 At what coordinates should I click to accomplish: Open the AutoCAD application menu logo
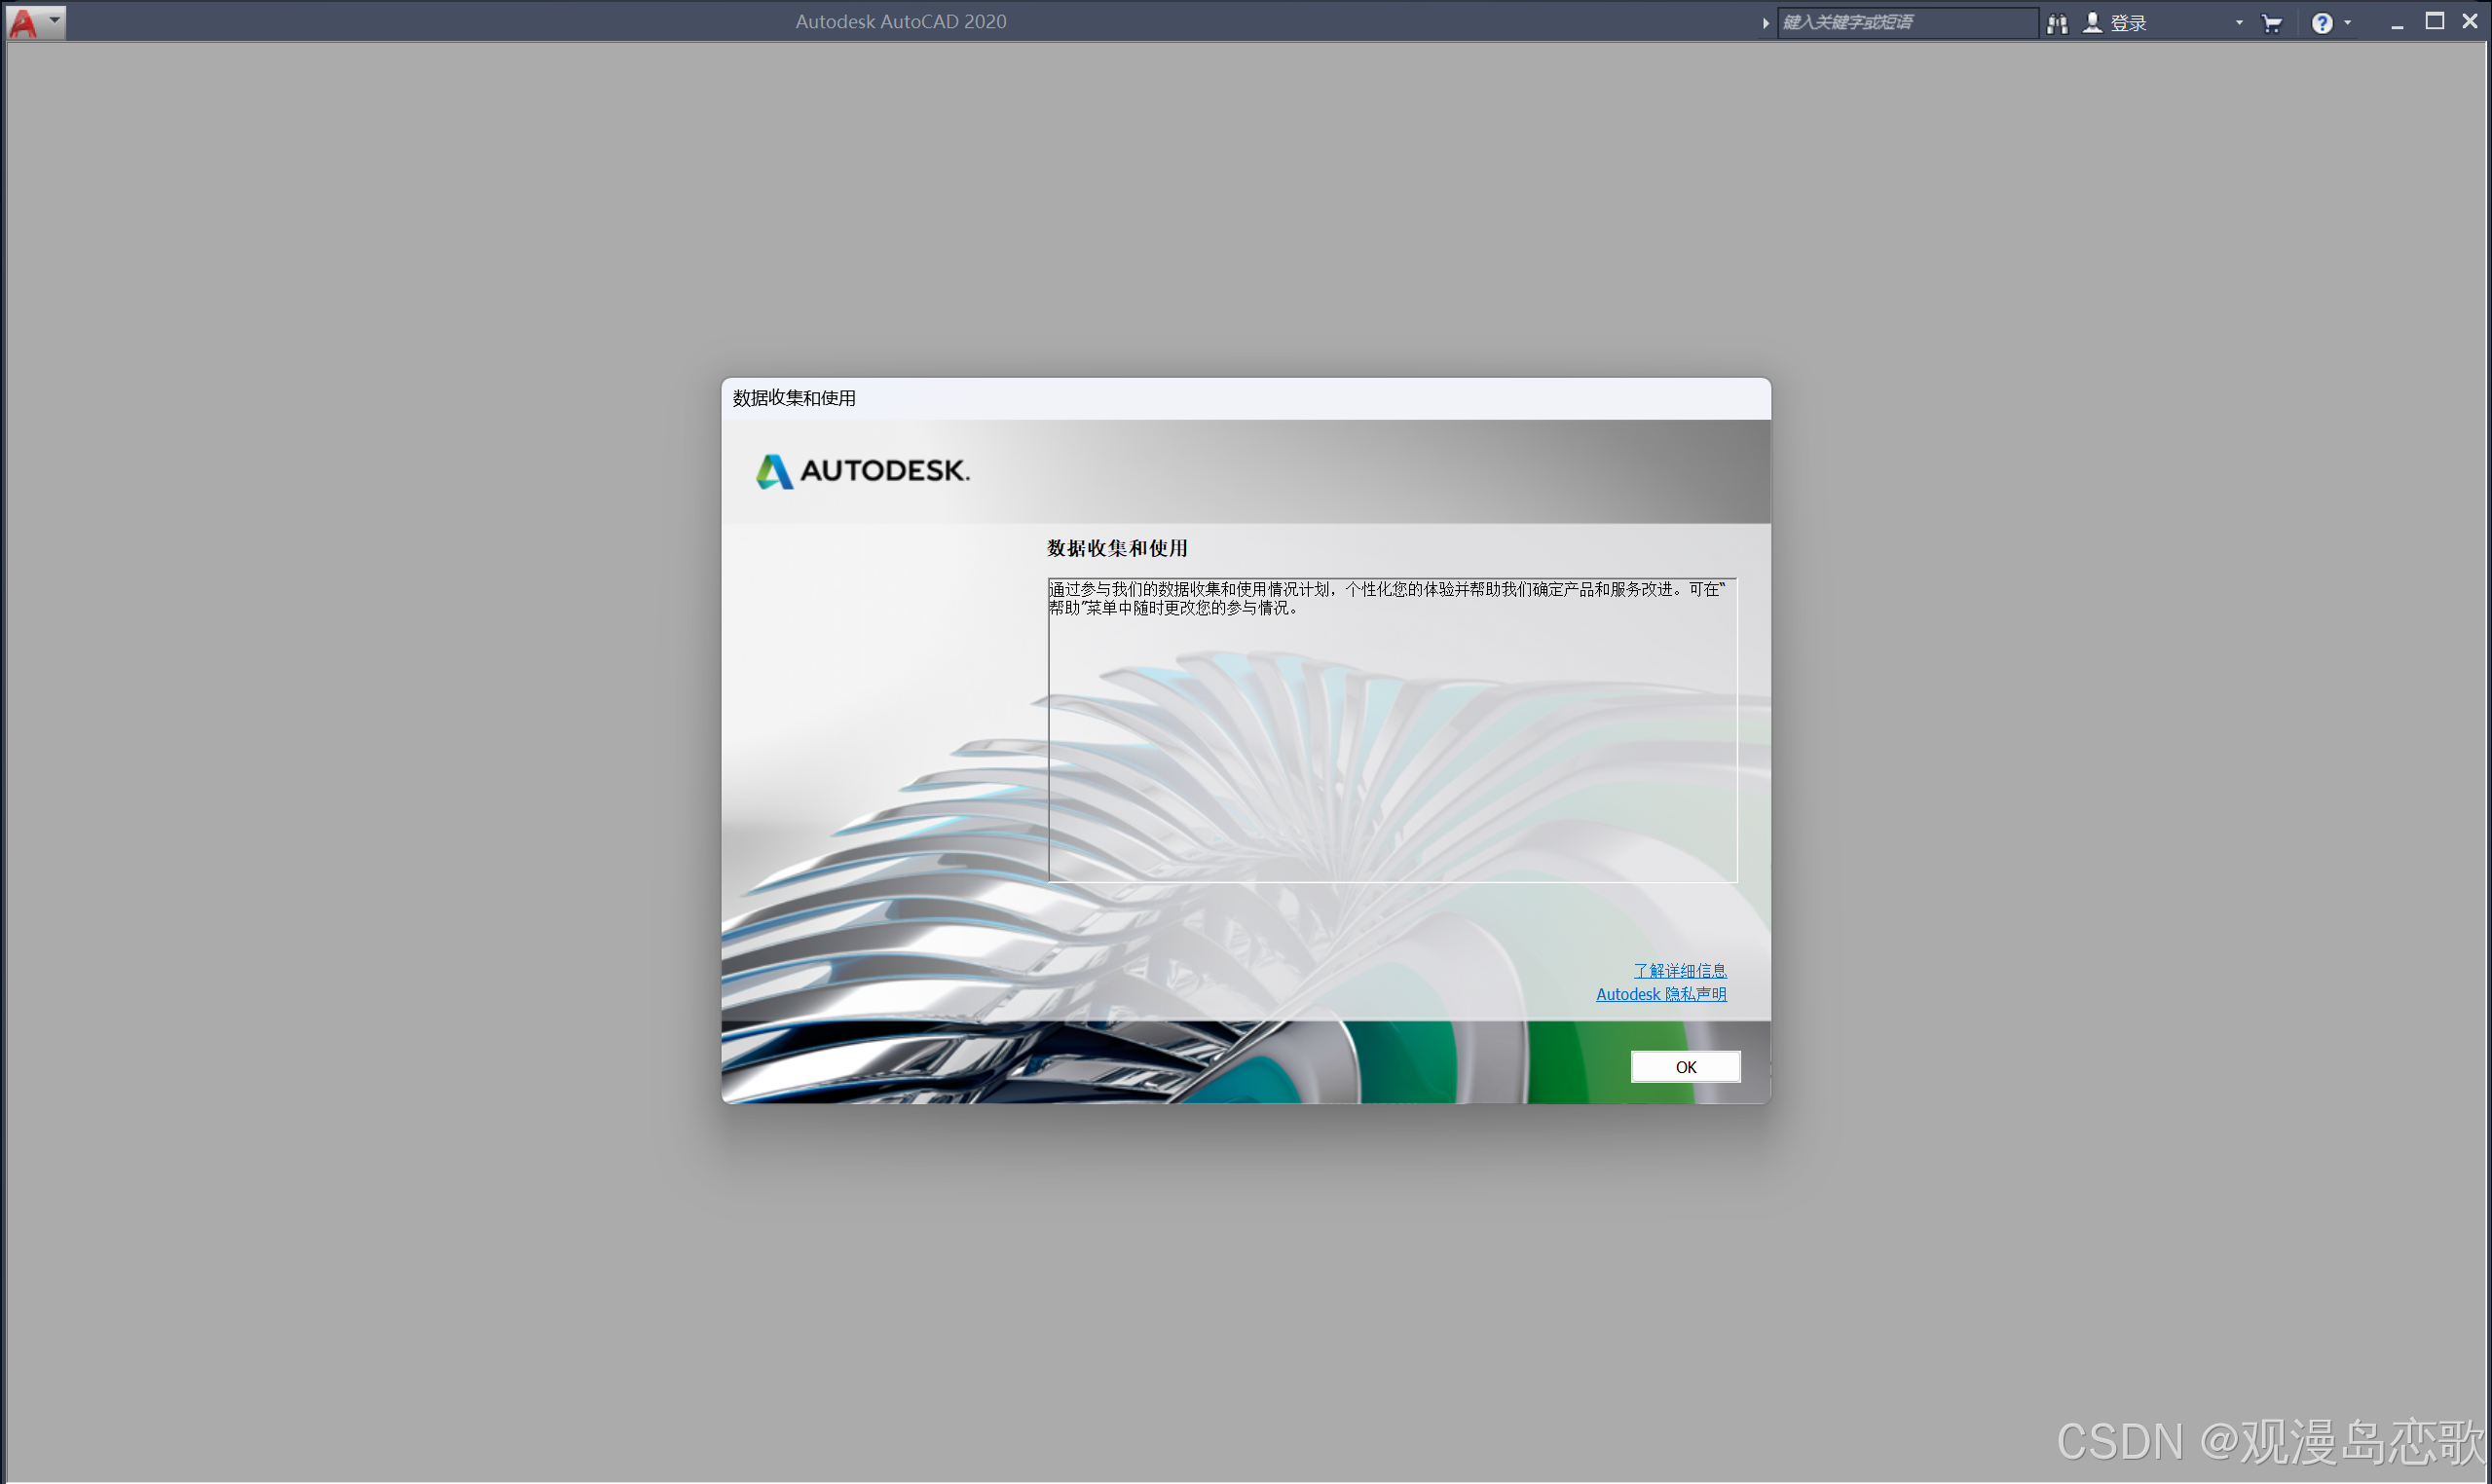point(23,22)
